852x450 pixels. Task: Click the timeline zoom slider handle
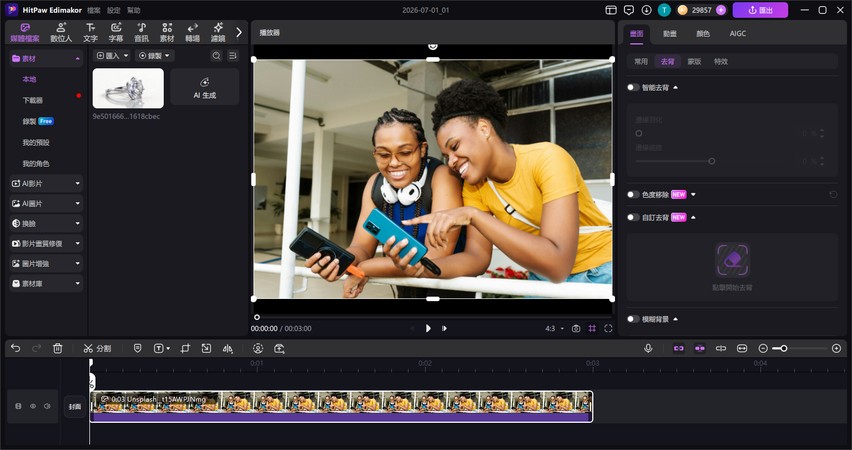(784, 348)
